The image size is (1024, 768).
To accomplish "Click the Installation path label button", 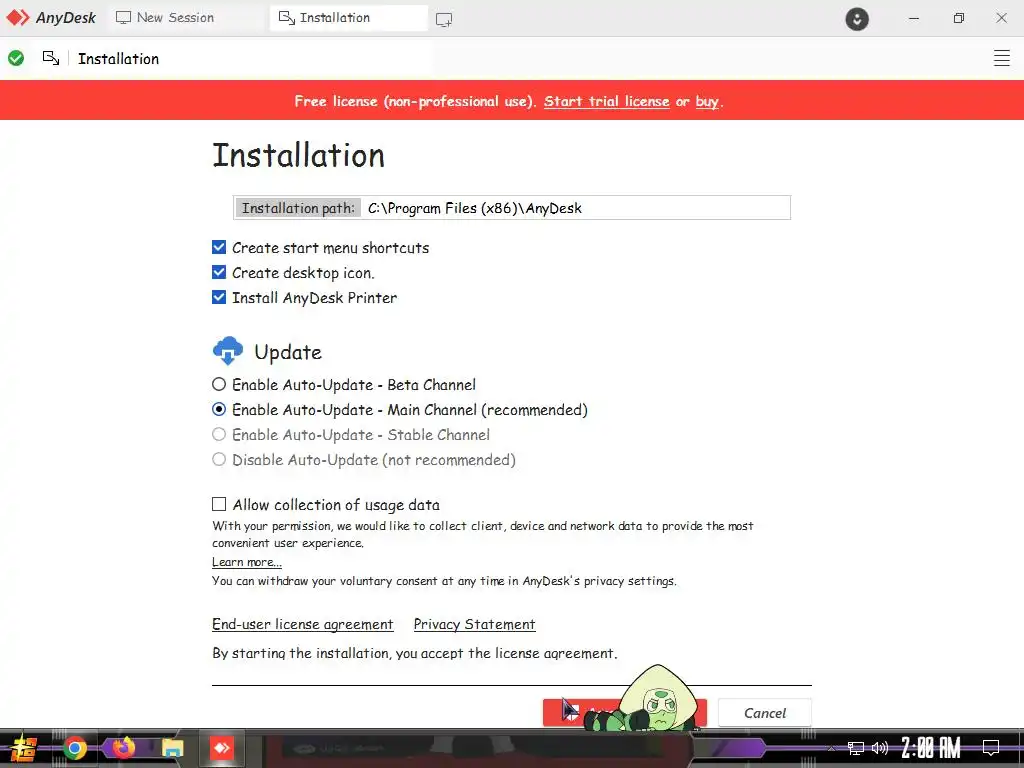I will [x=298, y=208].
